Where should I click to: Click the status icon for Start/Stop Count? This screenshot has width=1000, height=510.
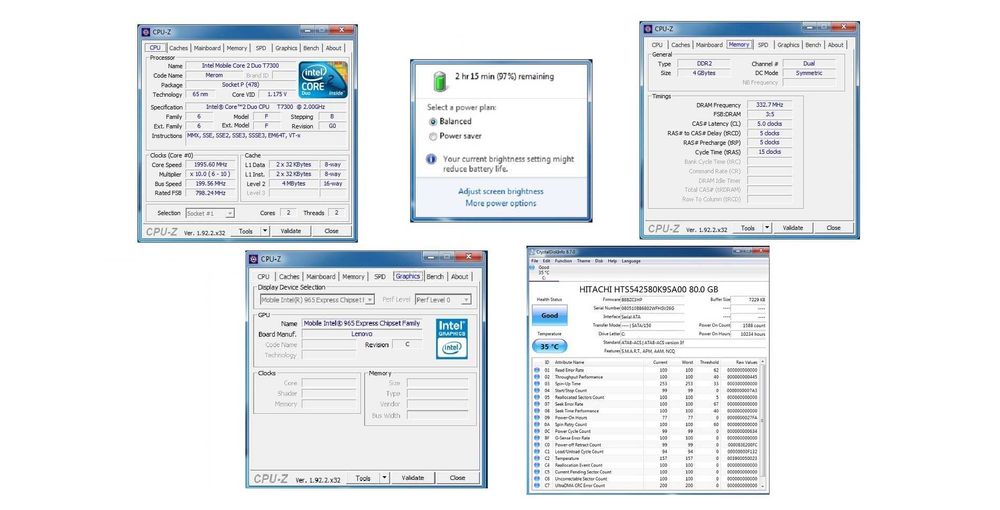537,390
